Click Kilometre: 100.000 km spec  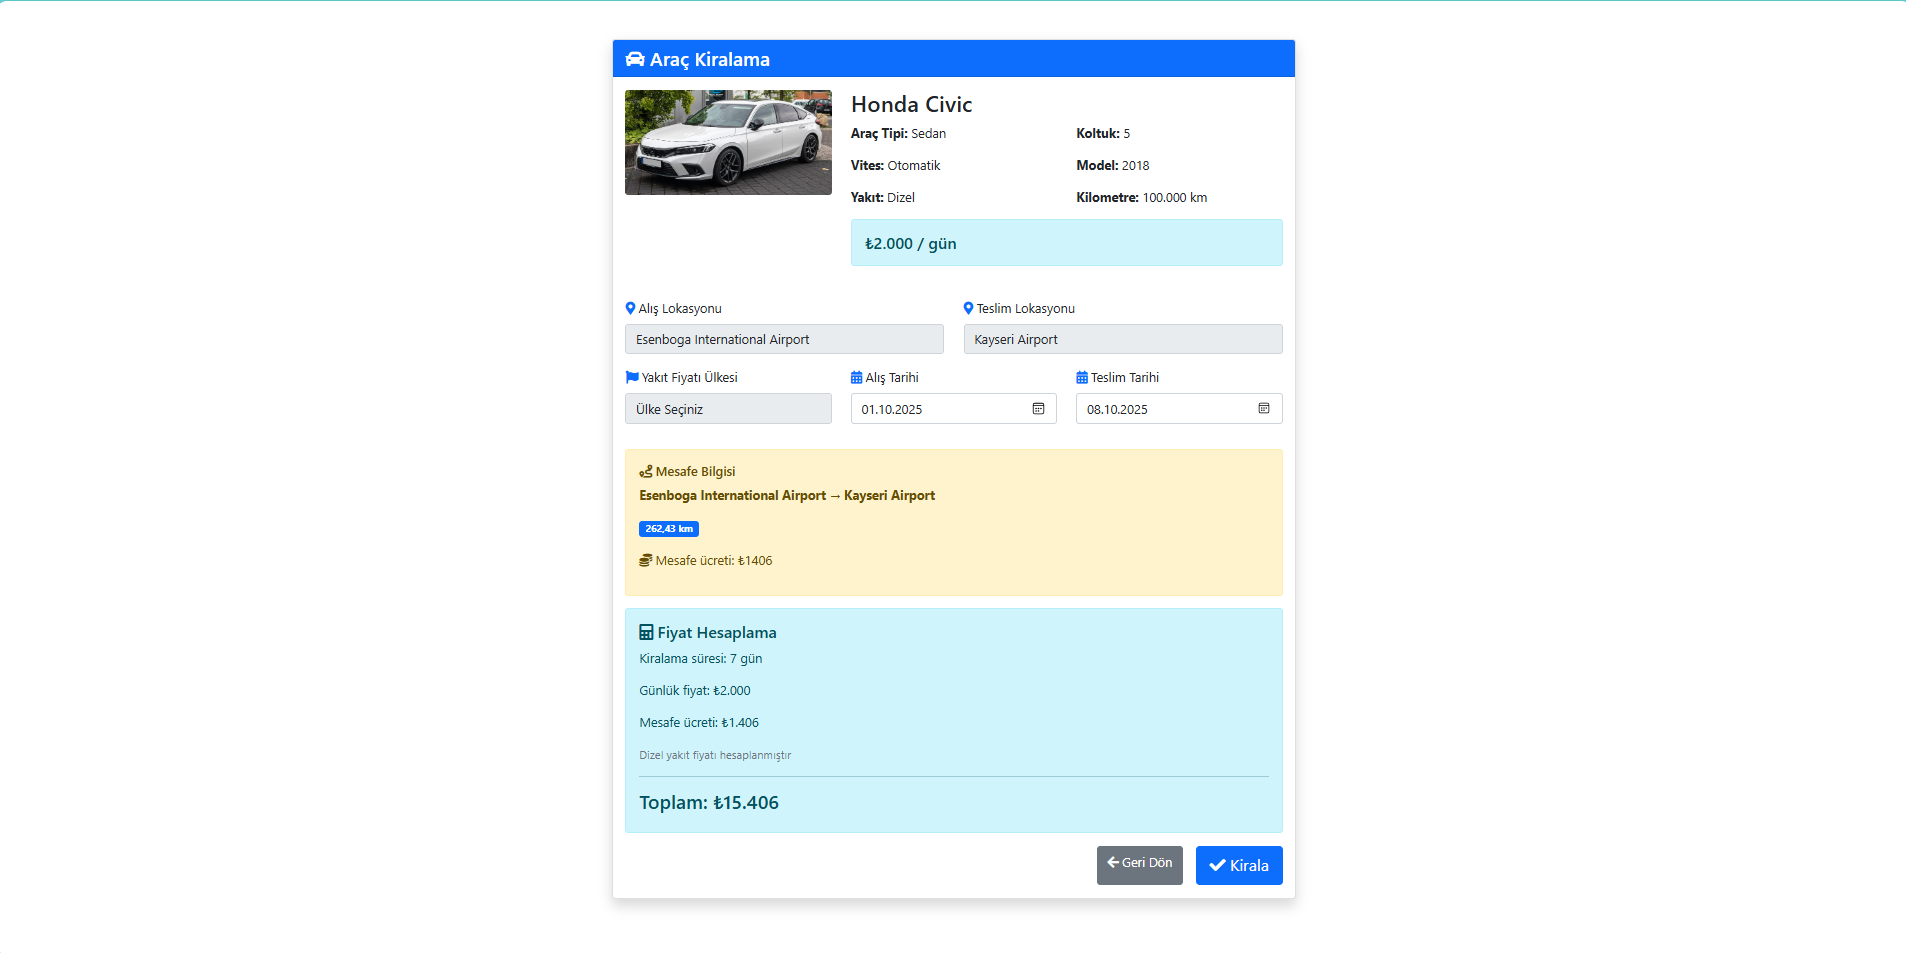pos(1142,197)
